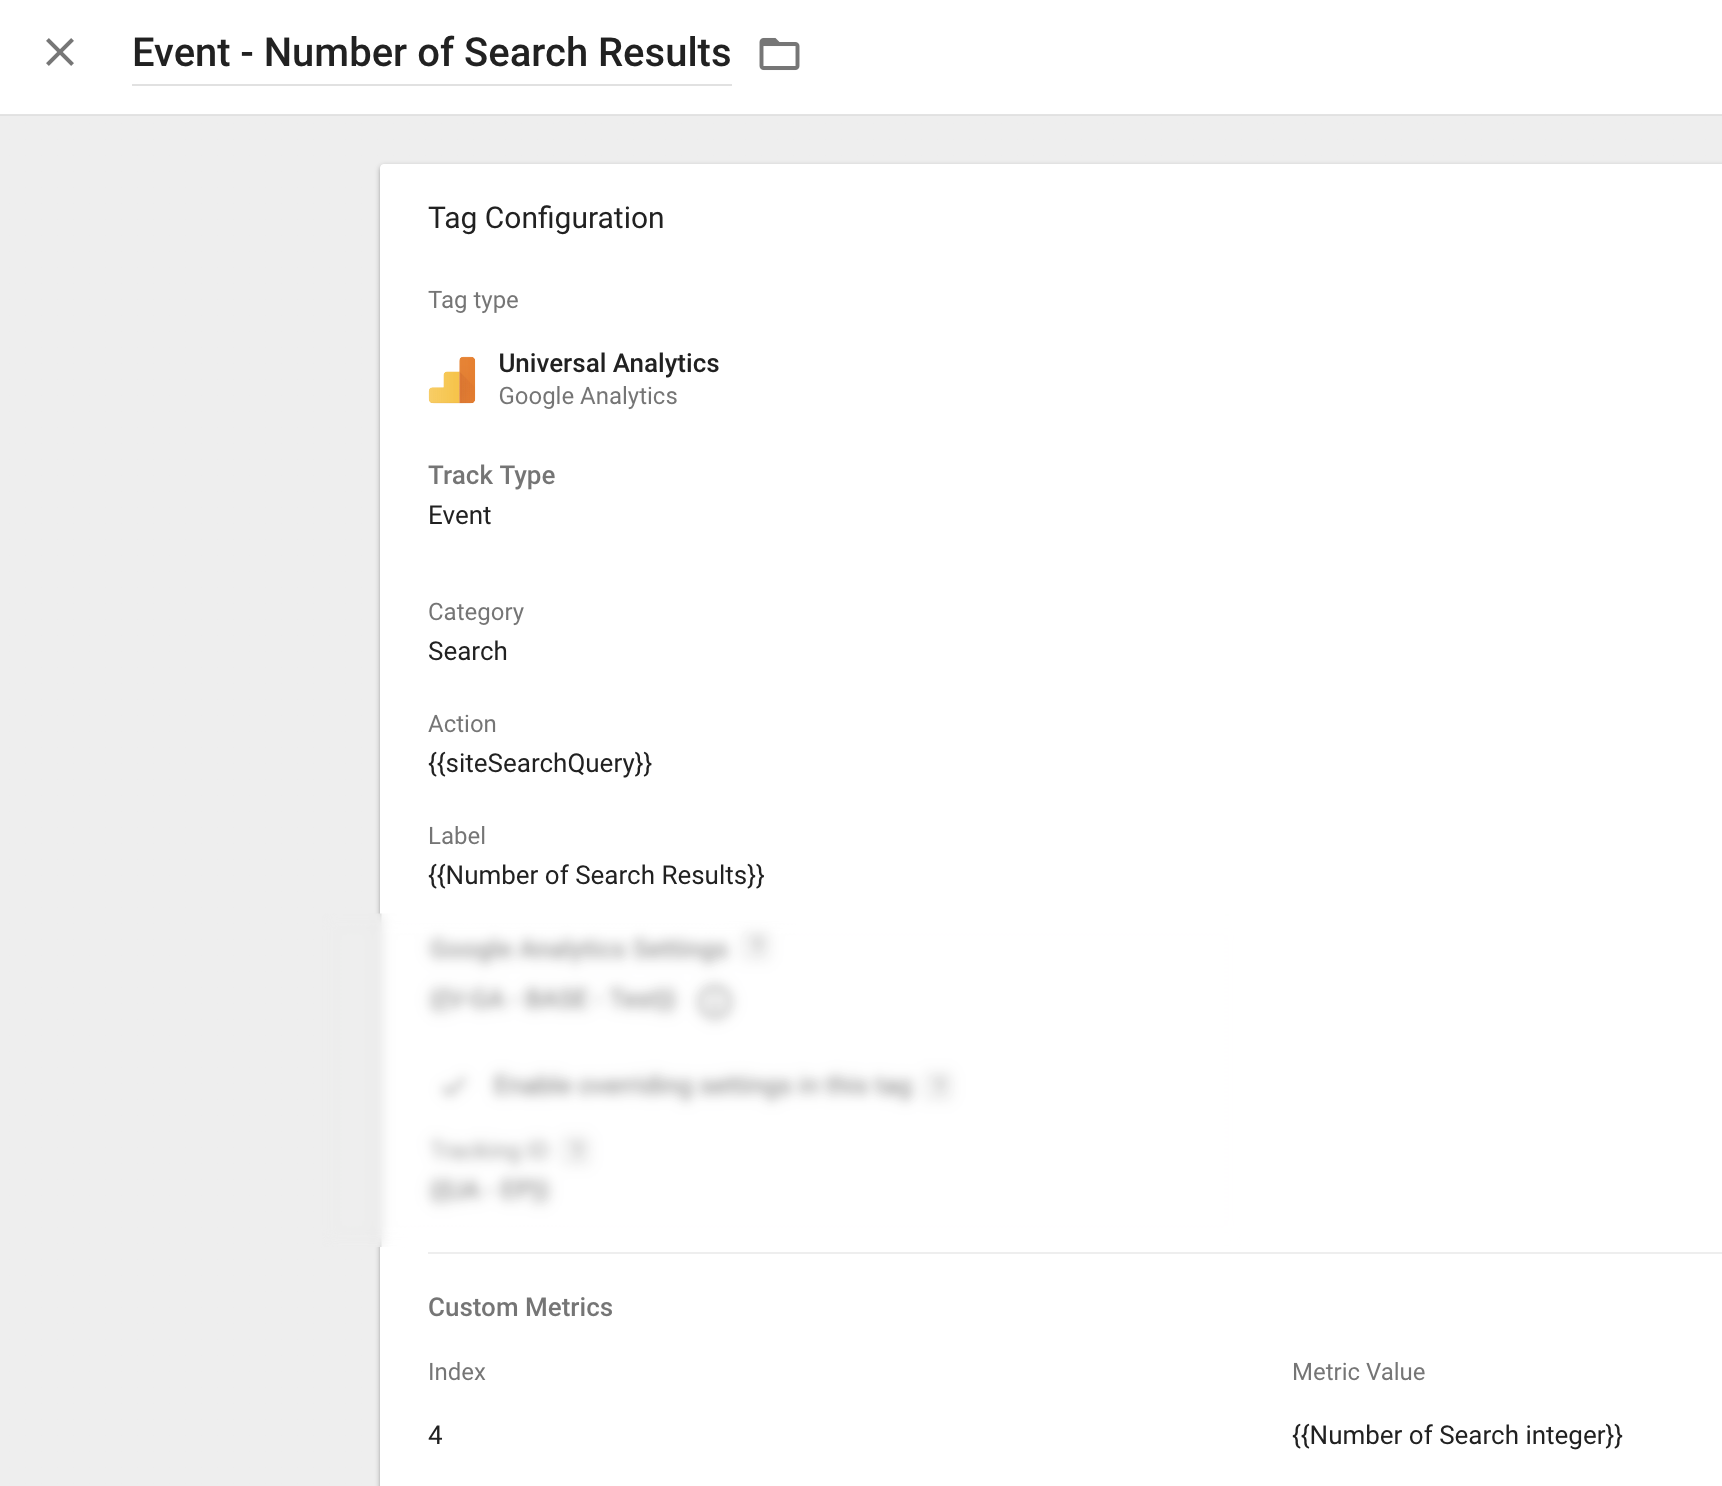The height and width of the screenshot is (1486, 1722).
Task: Click help icon after Enable overriding settings label
Action: pos(939,1085)
